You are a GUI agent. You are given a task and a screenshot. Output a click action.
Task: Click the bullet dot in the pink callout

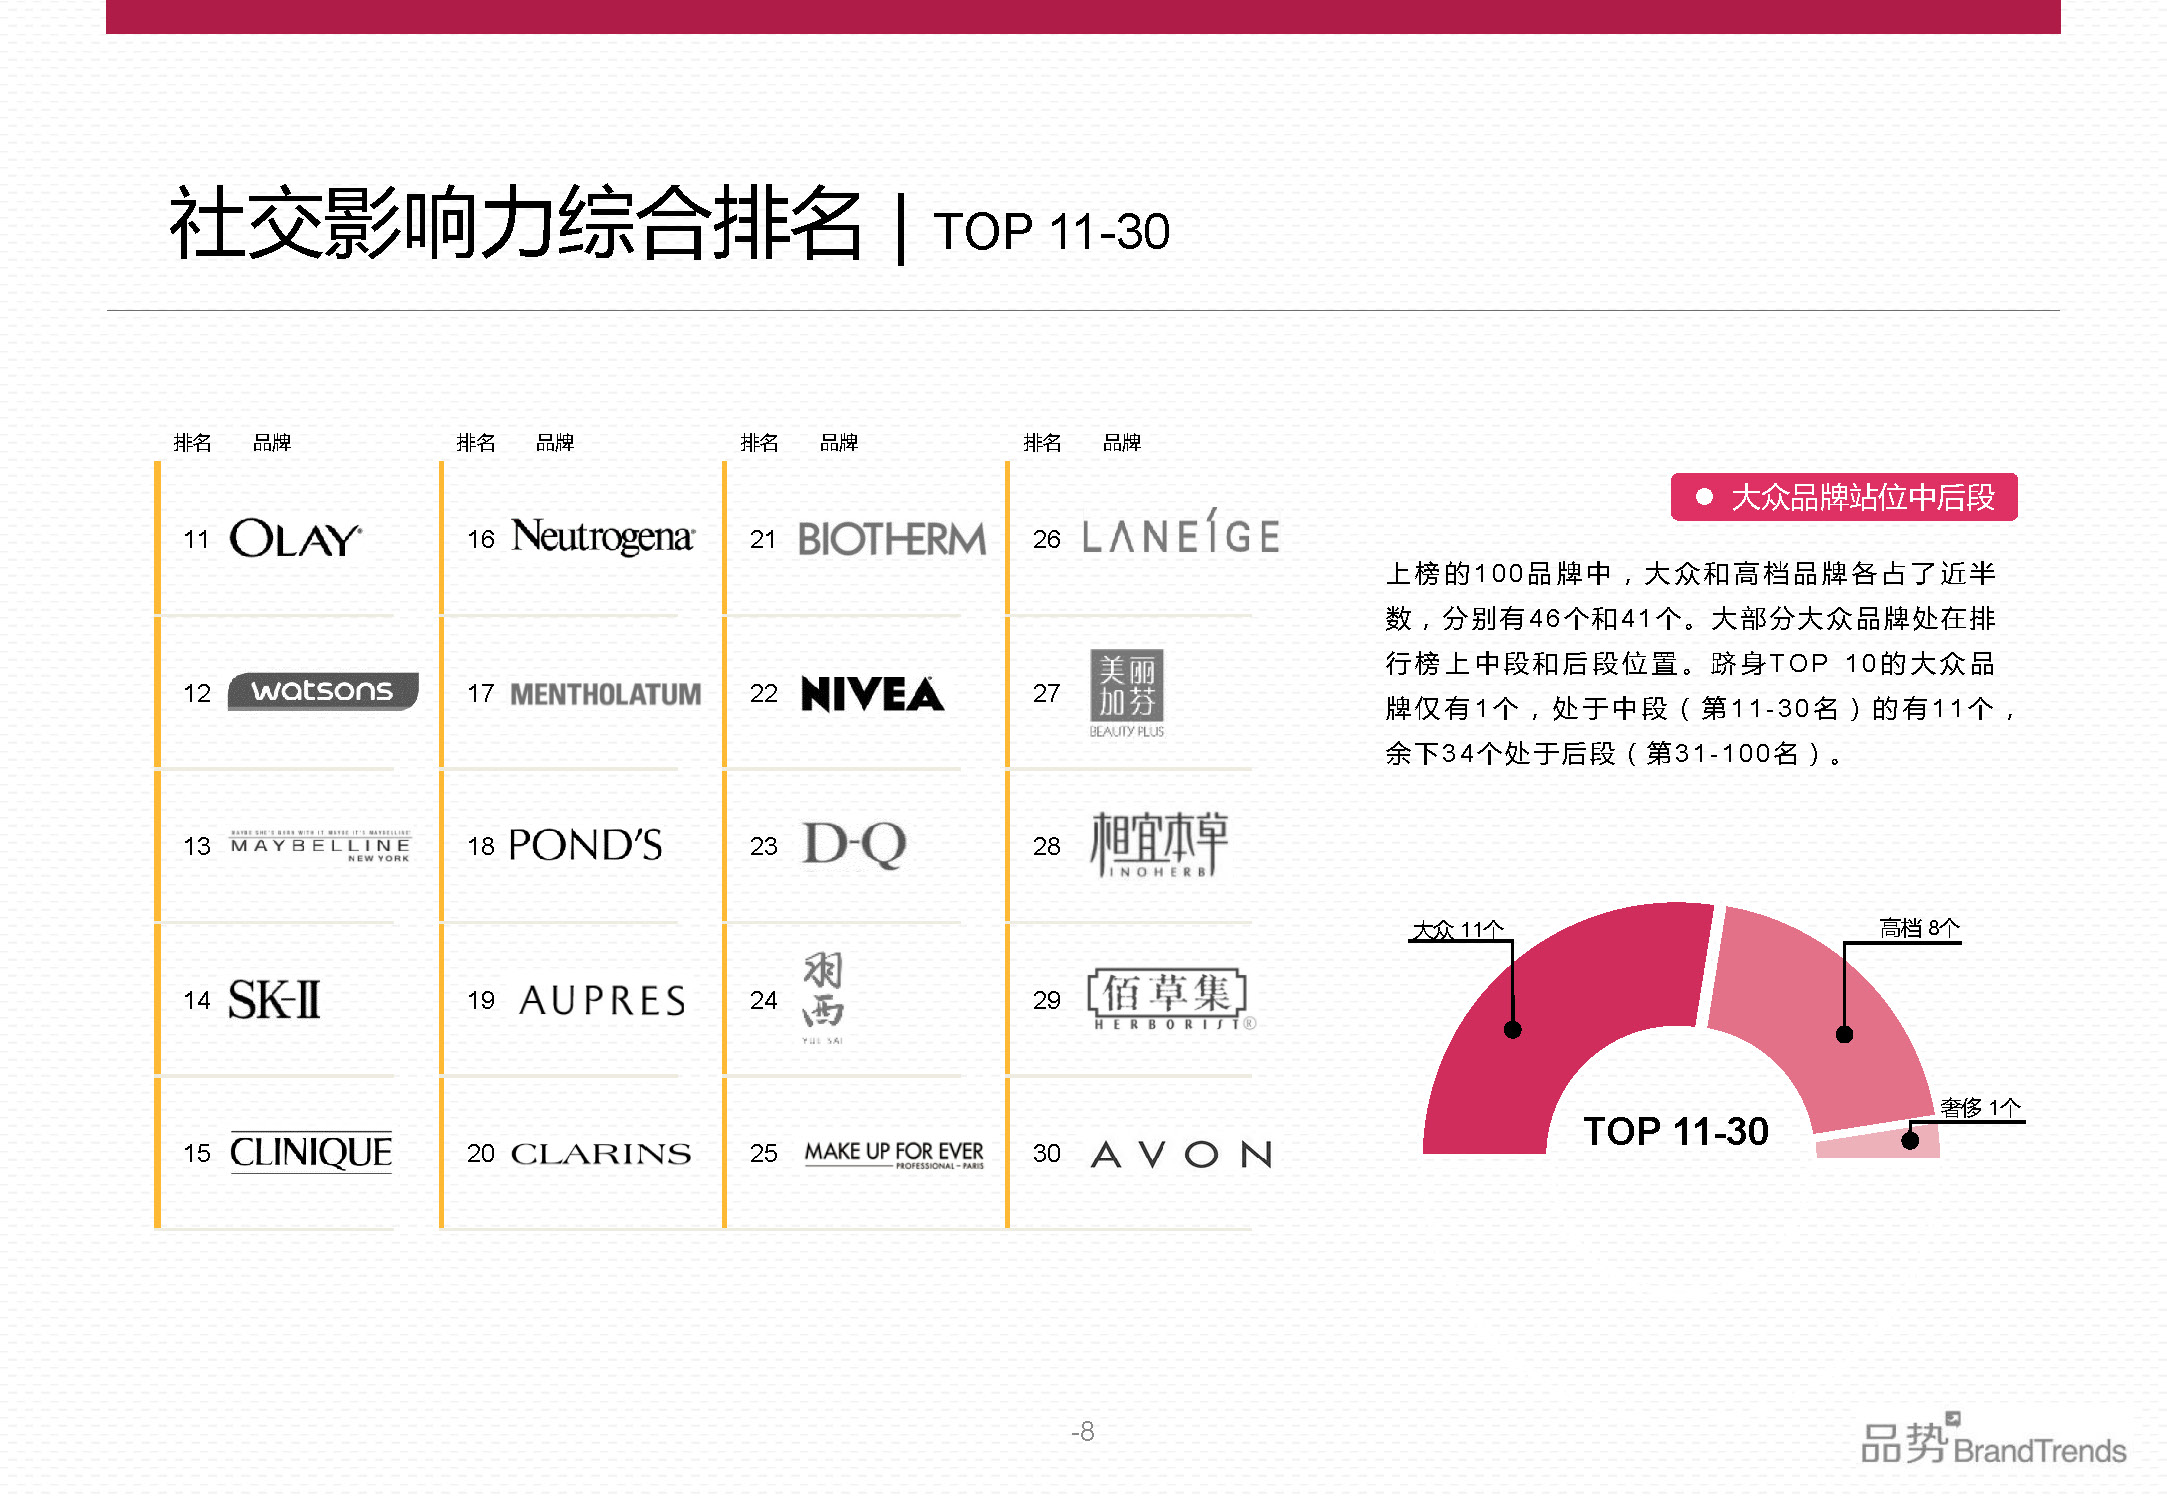1706,496
